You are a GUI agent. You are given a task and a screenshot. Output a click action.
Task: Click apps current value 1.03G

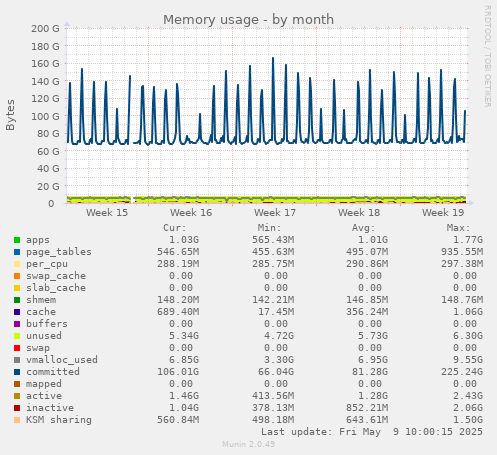point(184,240)
